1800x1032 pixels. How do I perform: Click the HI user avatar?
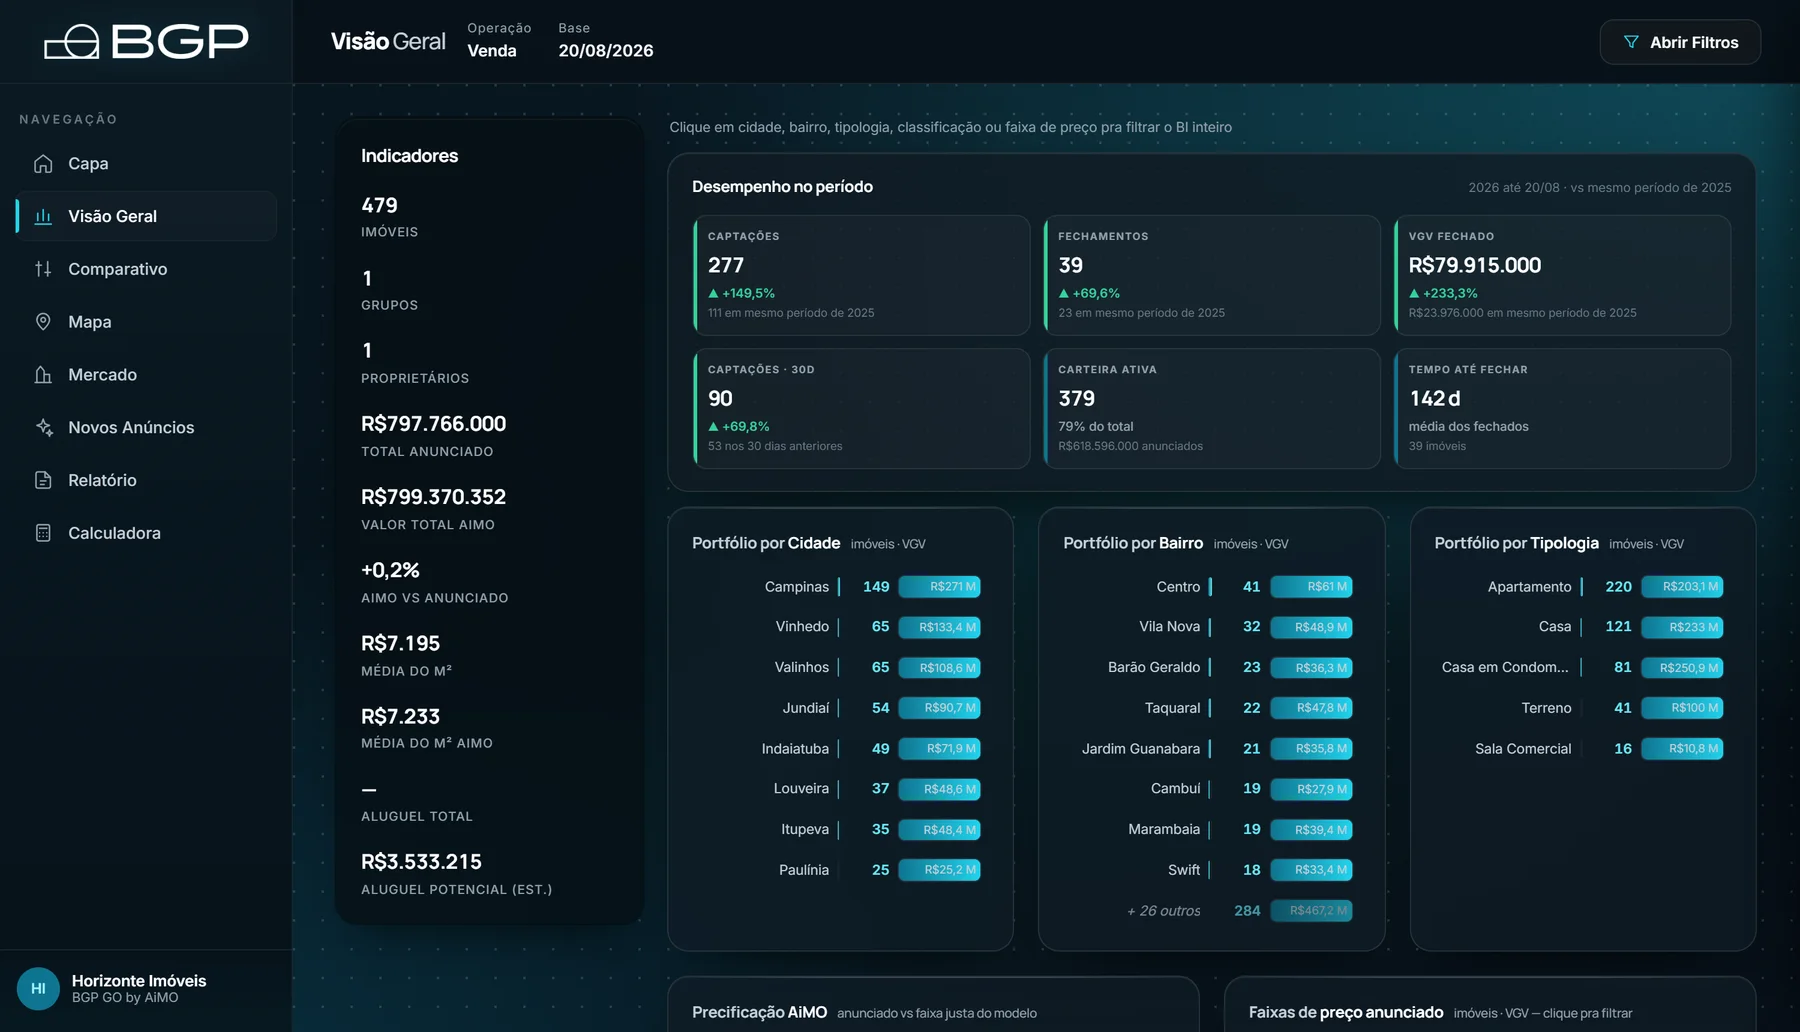coord(38,989)
